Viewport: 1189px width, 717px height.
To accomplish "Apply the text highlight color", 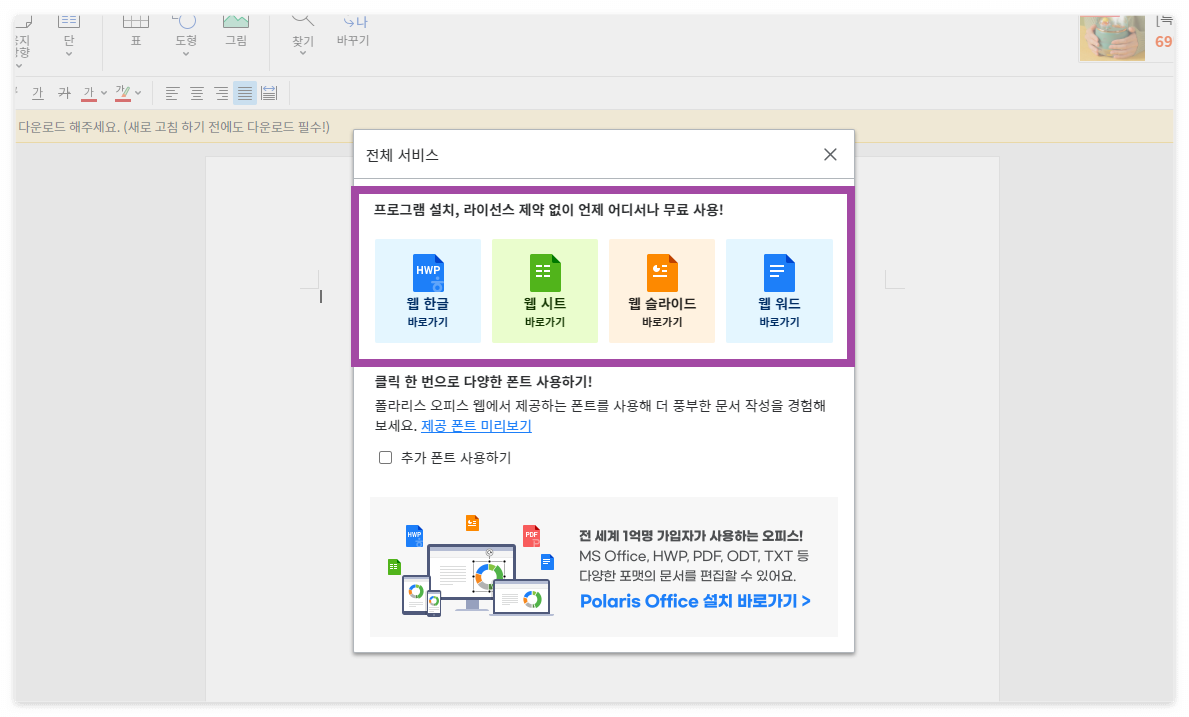I will 123,93.
